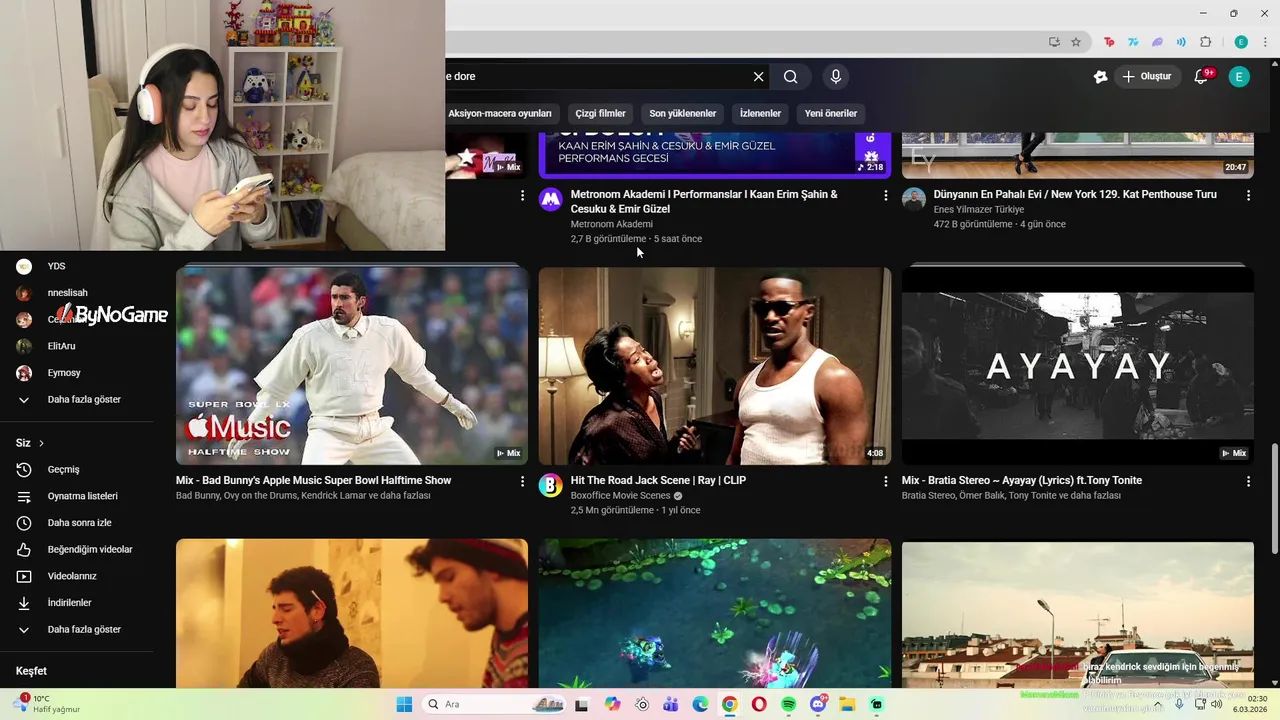Open the Tp browser extension
Viewport: 1280px width, 720px height.
(x=1109, y=42)
